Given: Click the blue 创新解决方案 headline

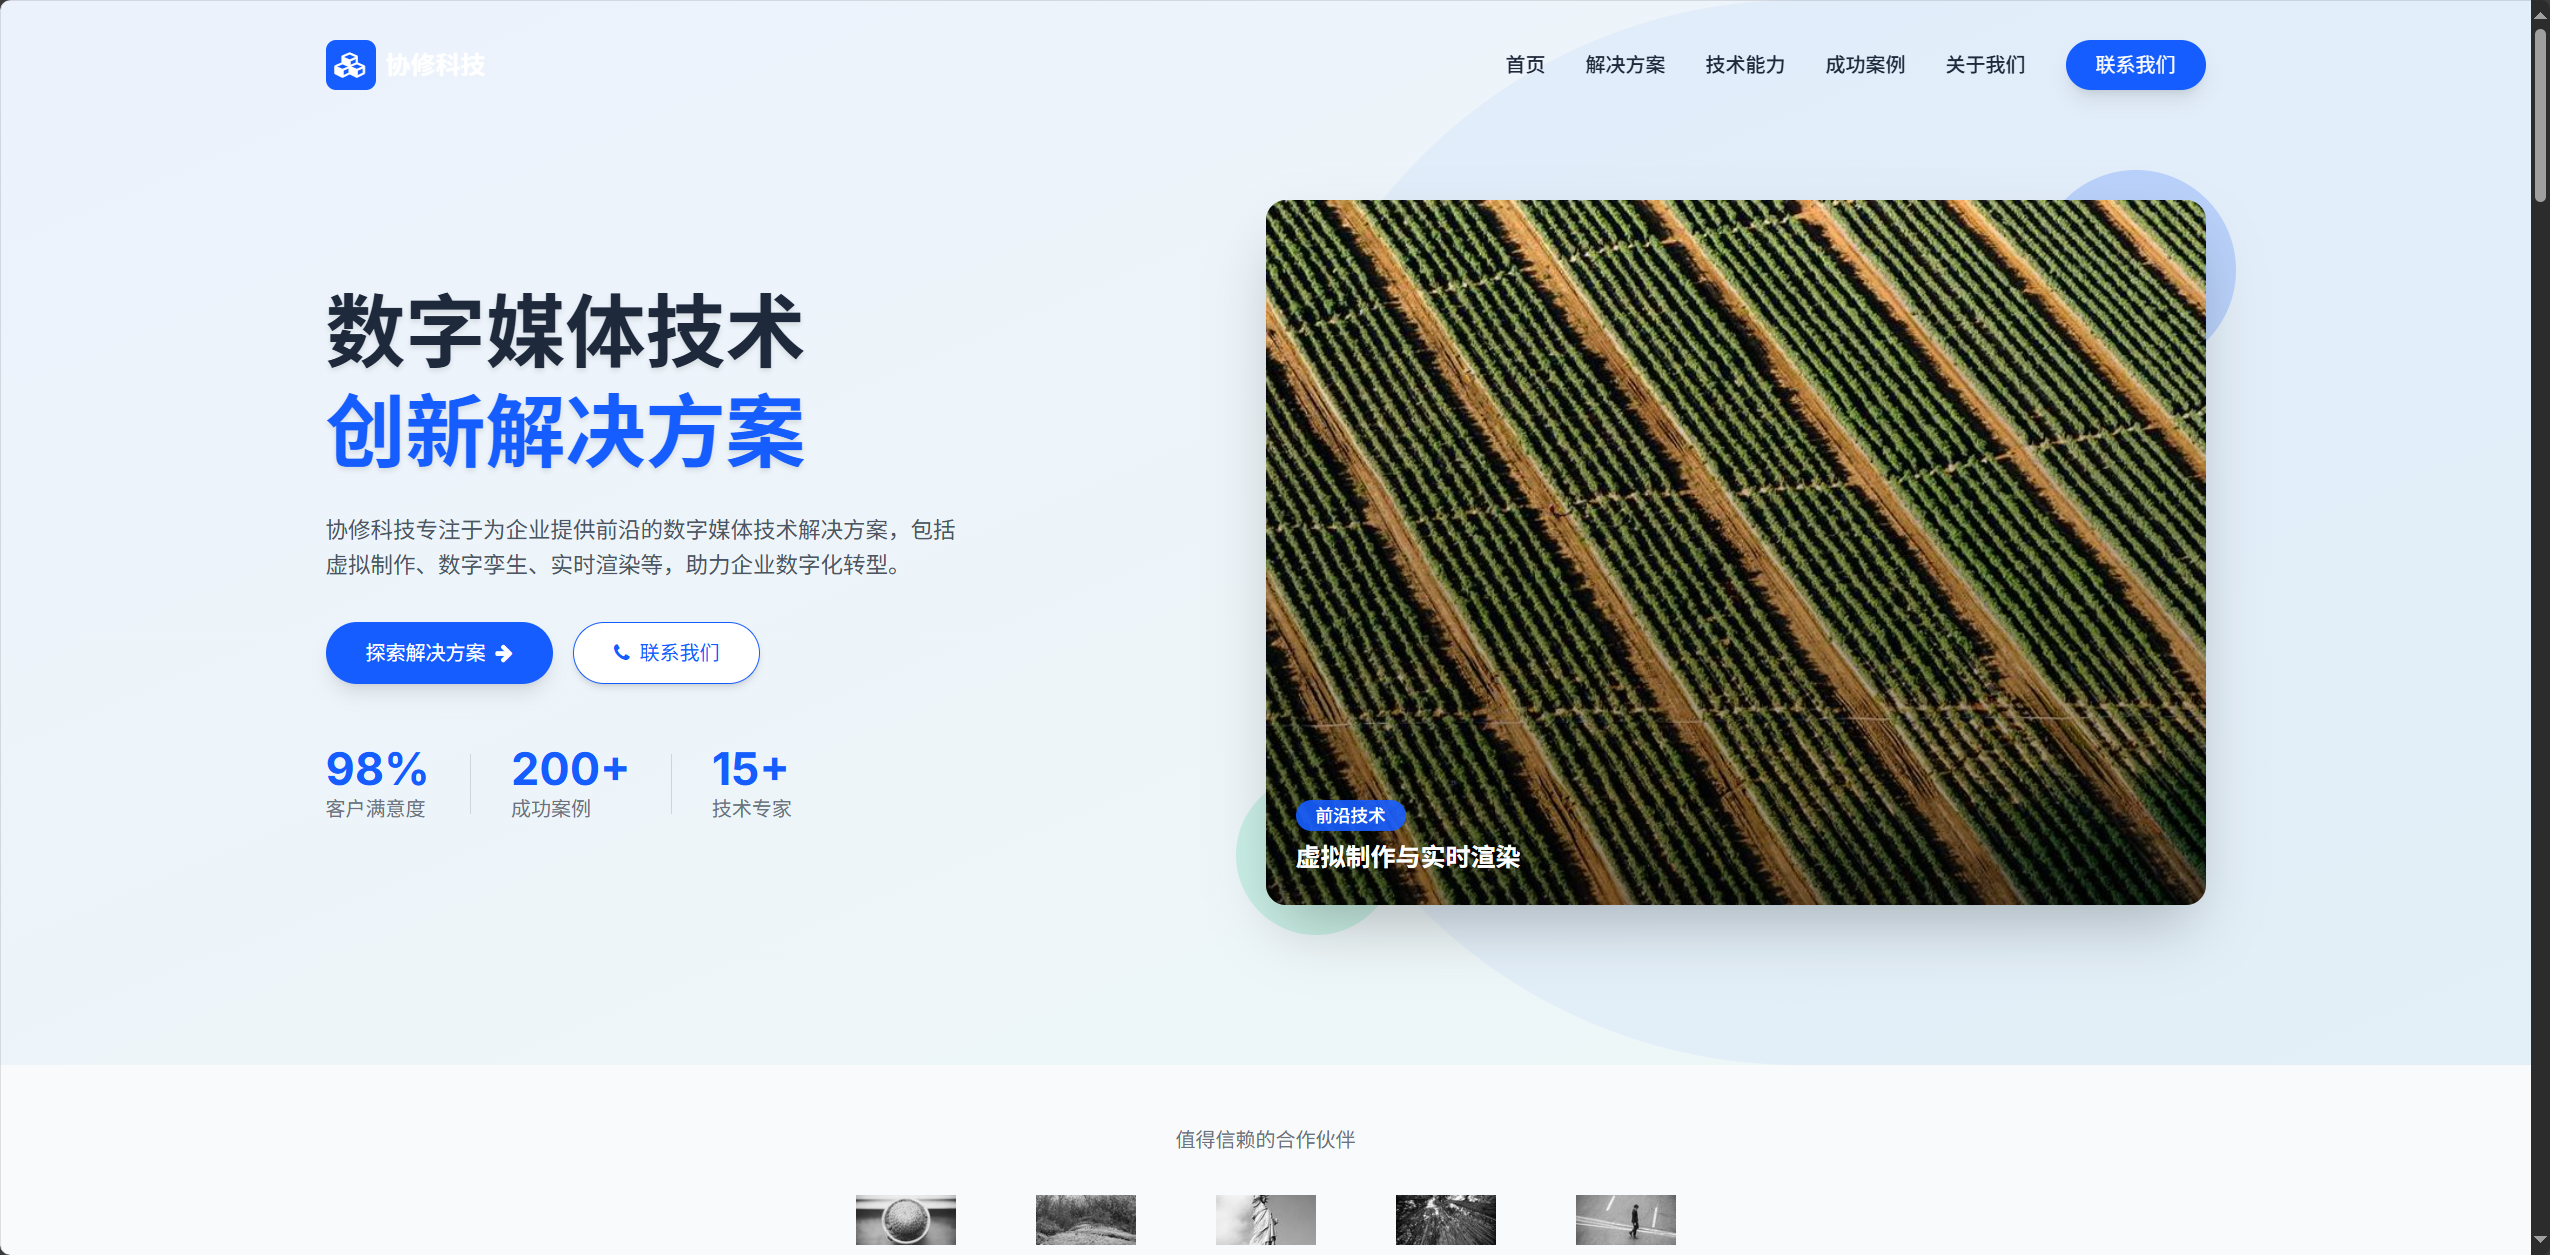Looking at the screenshot, I should click(565, 431).
